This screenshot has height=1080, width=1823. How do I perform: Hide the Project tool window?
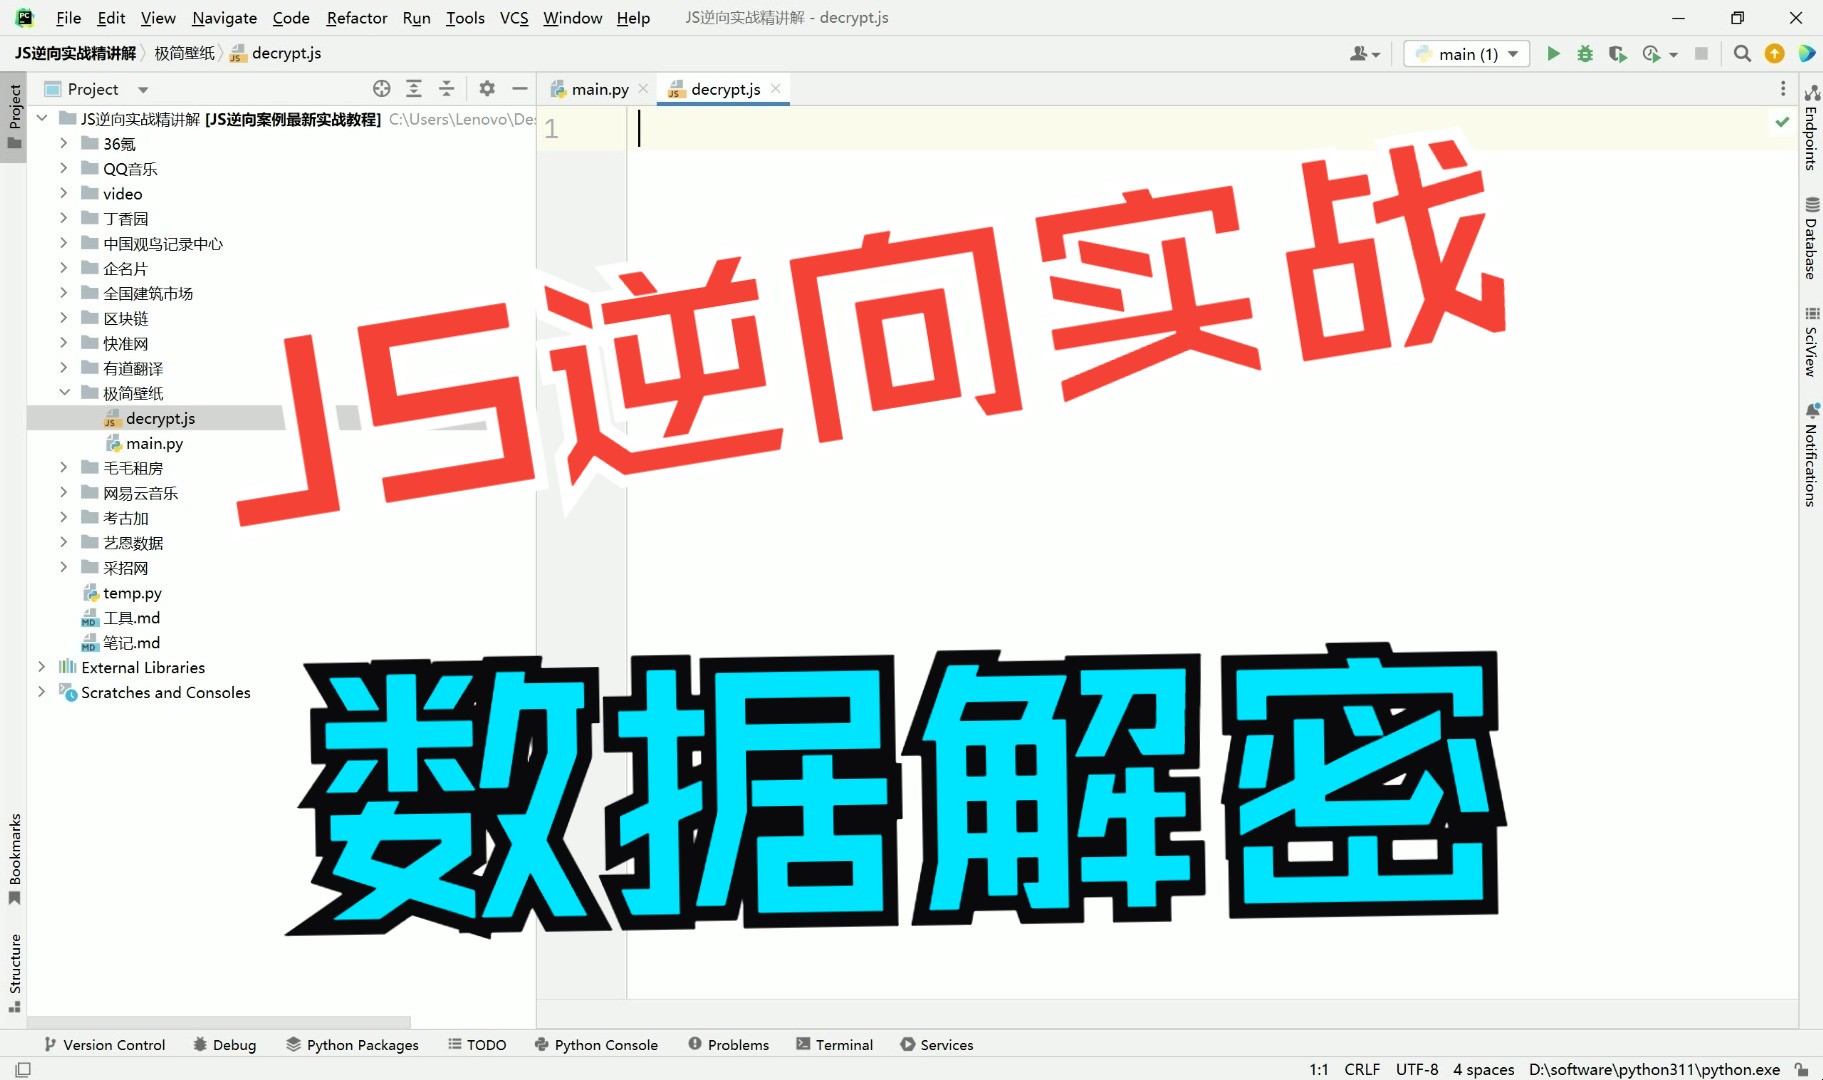[519, 88]
